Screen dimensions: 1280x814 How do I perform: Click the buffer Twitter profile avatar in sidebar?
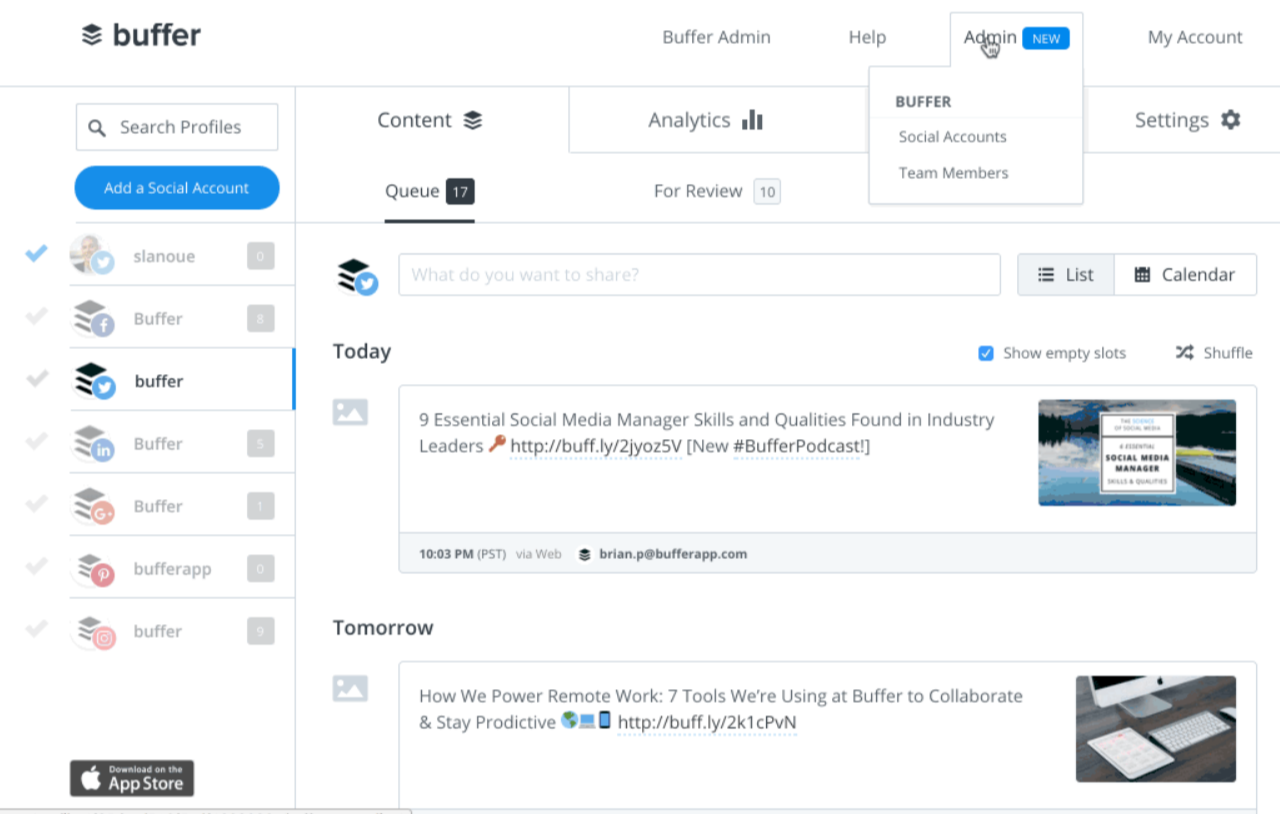(94, 381)
